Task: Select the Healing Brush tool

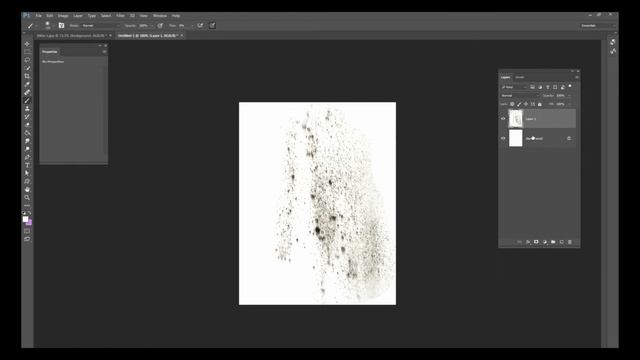Action: coord(27,93)
